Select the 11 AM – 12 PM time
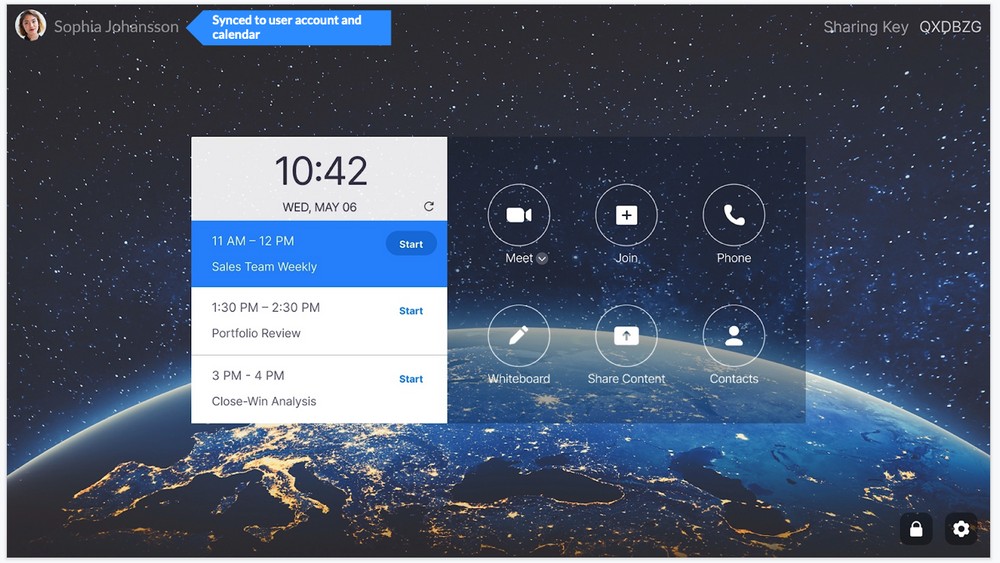 [253, 241]
